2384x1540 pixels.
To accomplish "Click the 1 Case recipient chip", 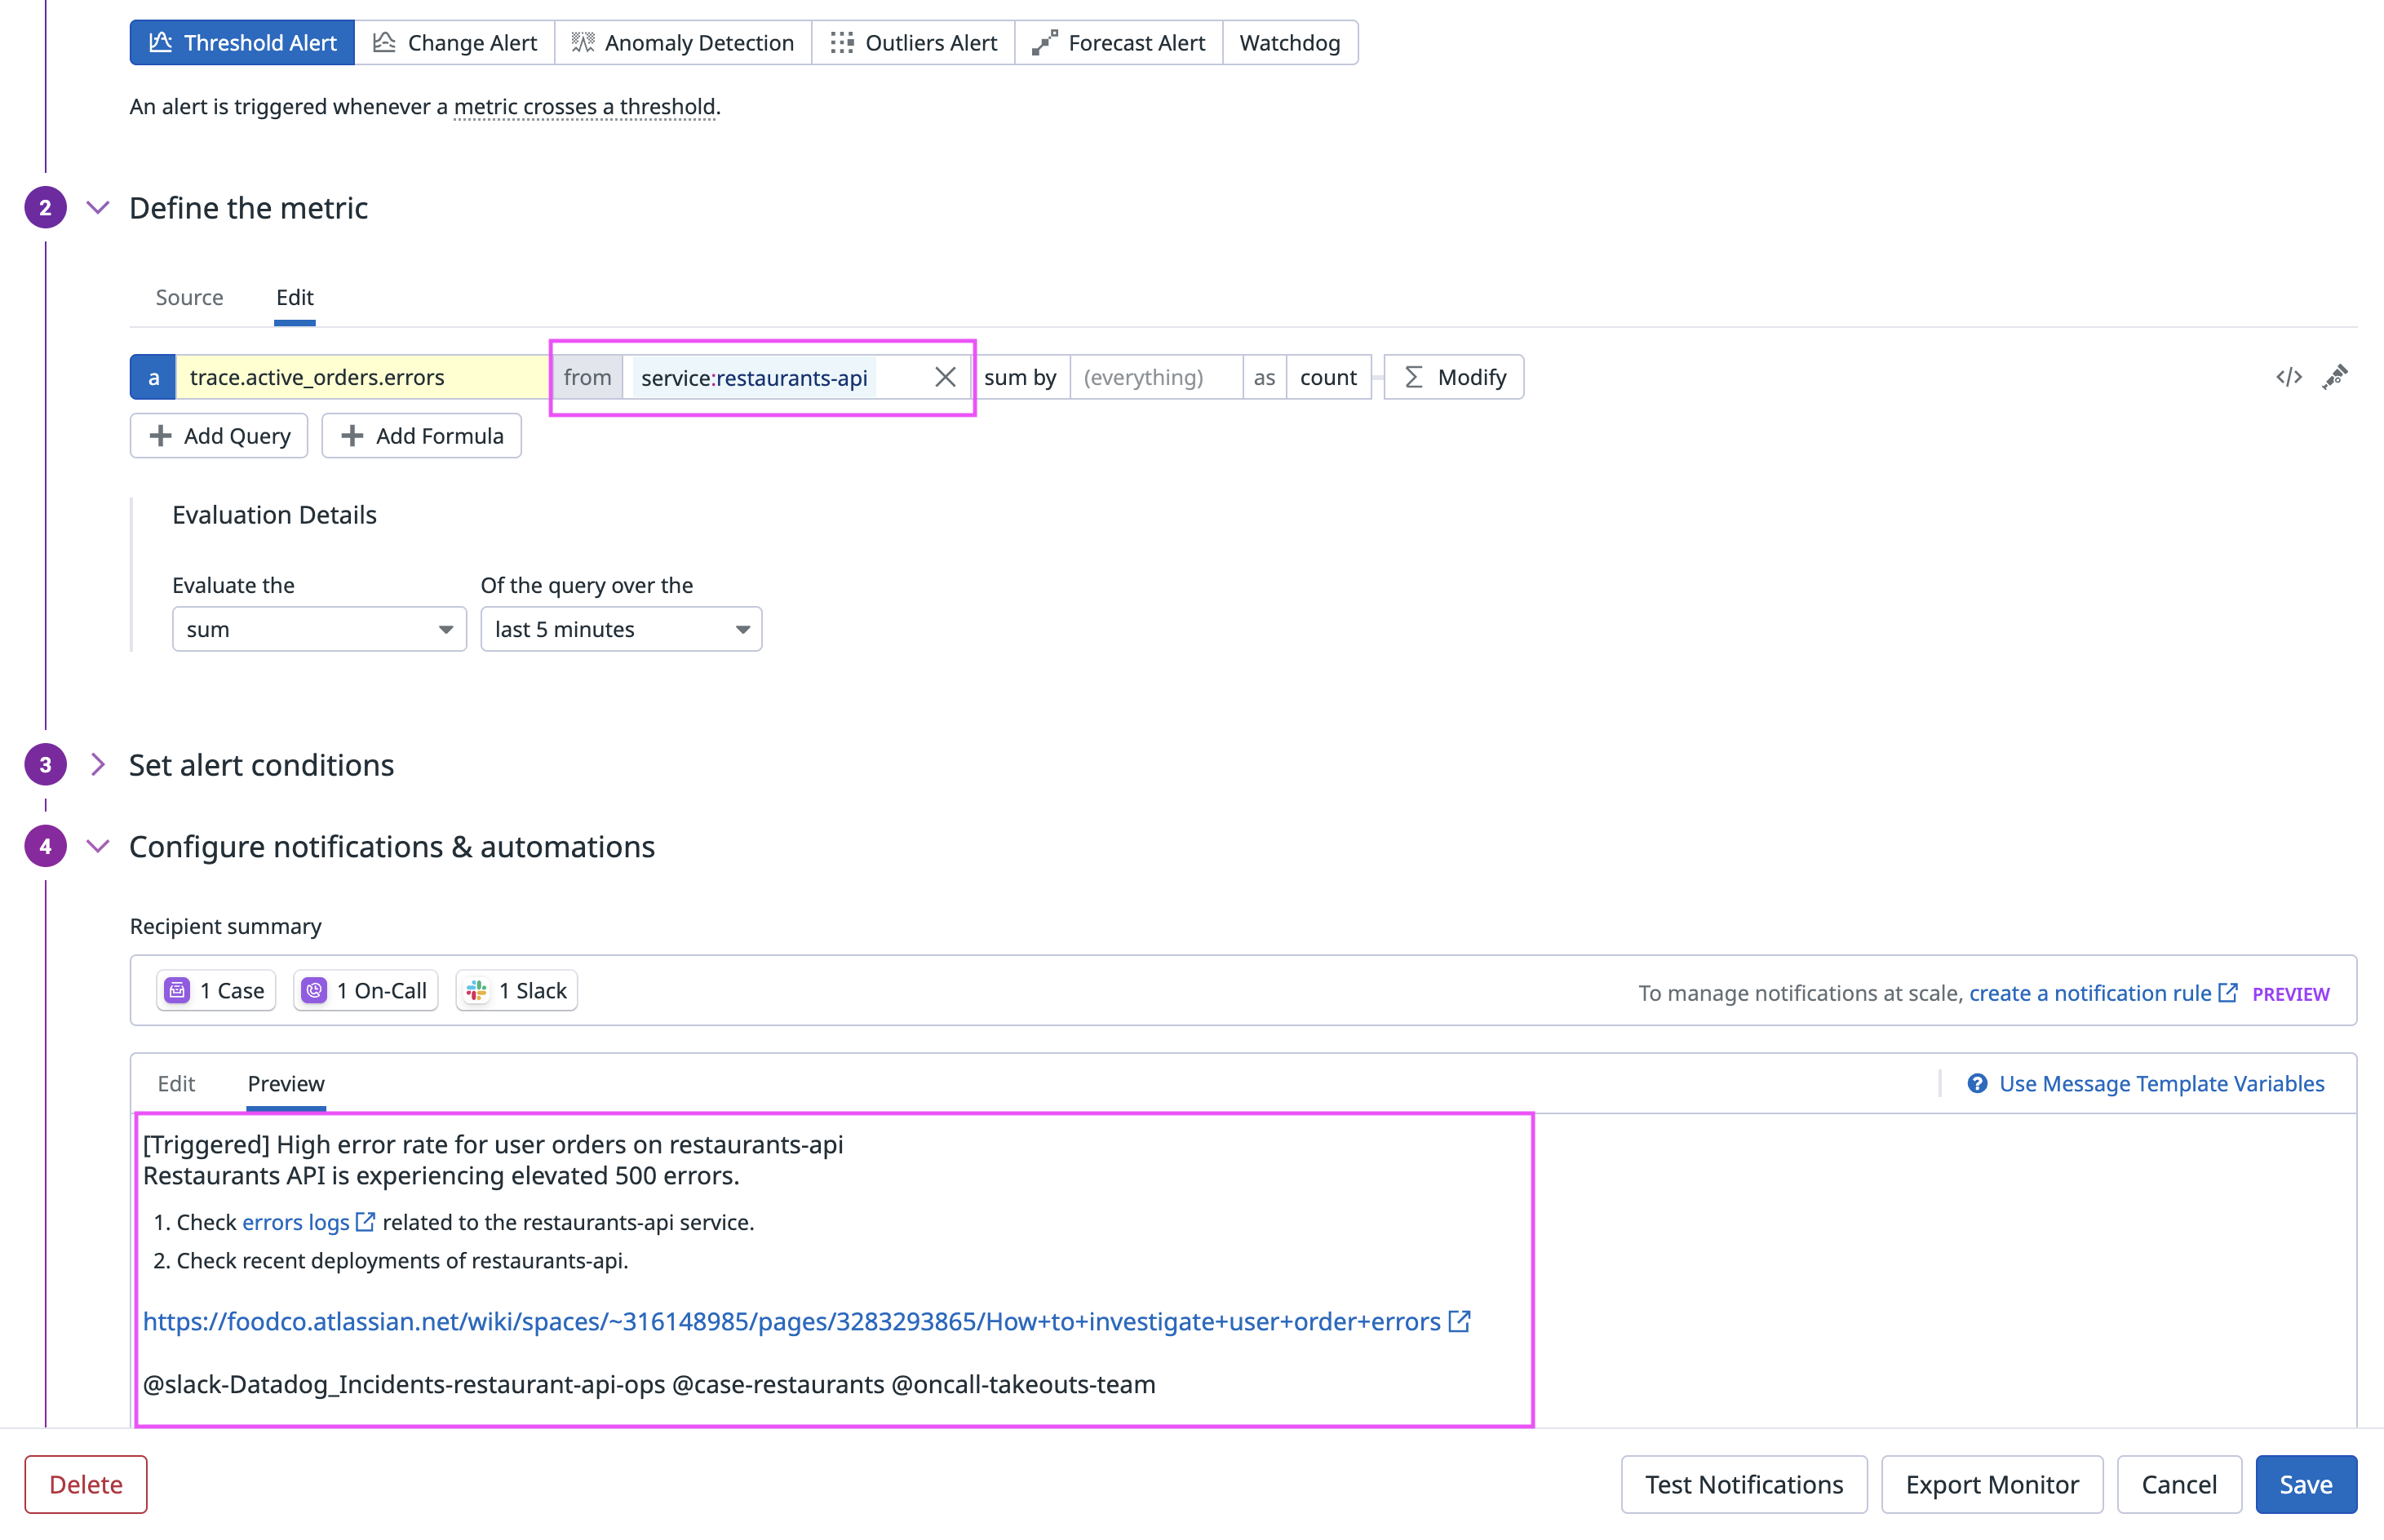I will click(216, 990).
